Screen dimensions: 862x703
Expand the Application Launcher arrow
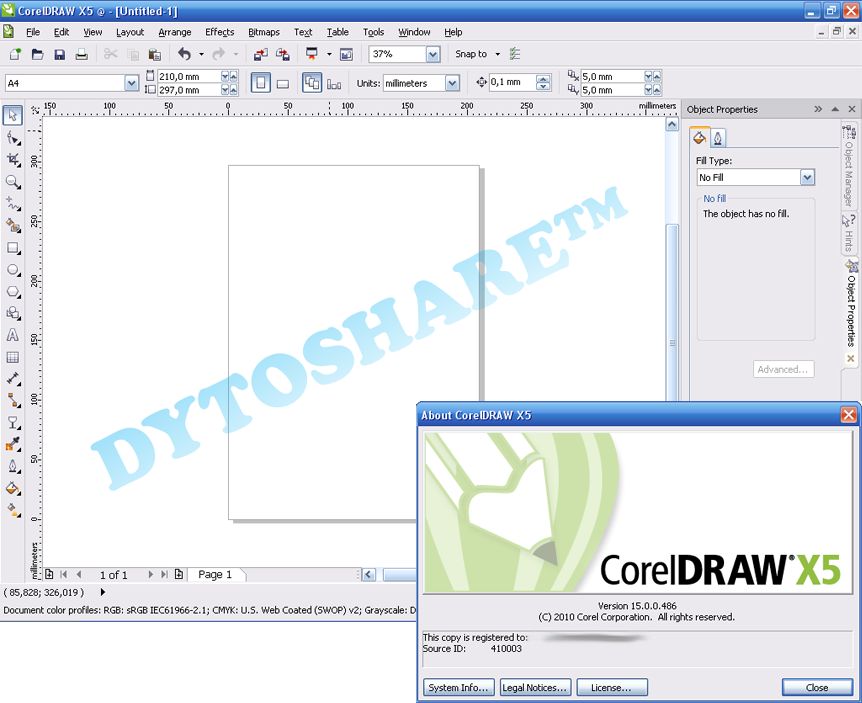[329, 54]
